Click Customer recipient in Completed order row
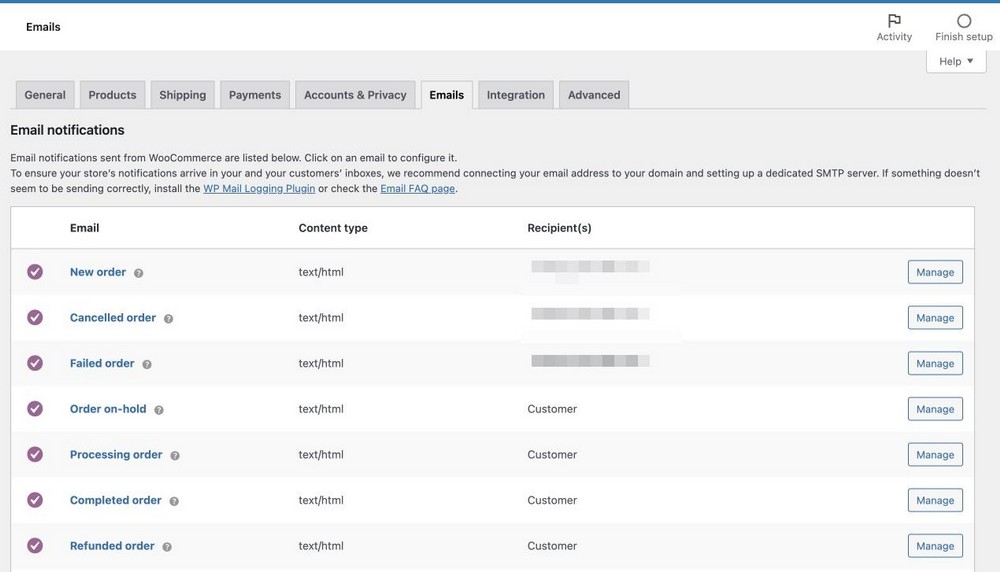Image resolution: width=1000 pixels, height=572 pixels. coord(552,500)
